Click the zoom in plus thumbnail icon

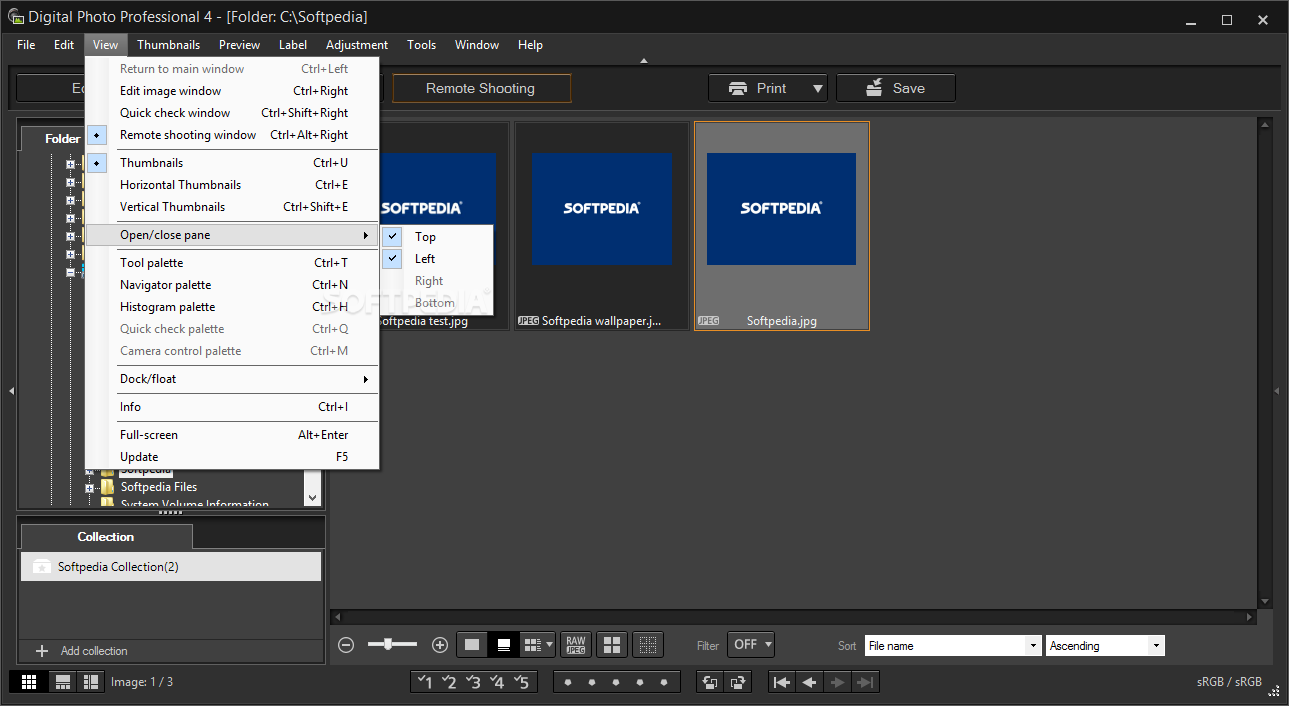coord(439,645)
